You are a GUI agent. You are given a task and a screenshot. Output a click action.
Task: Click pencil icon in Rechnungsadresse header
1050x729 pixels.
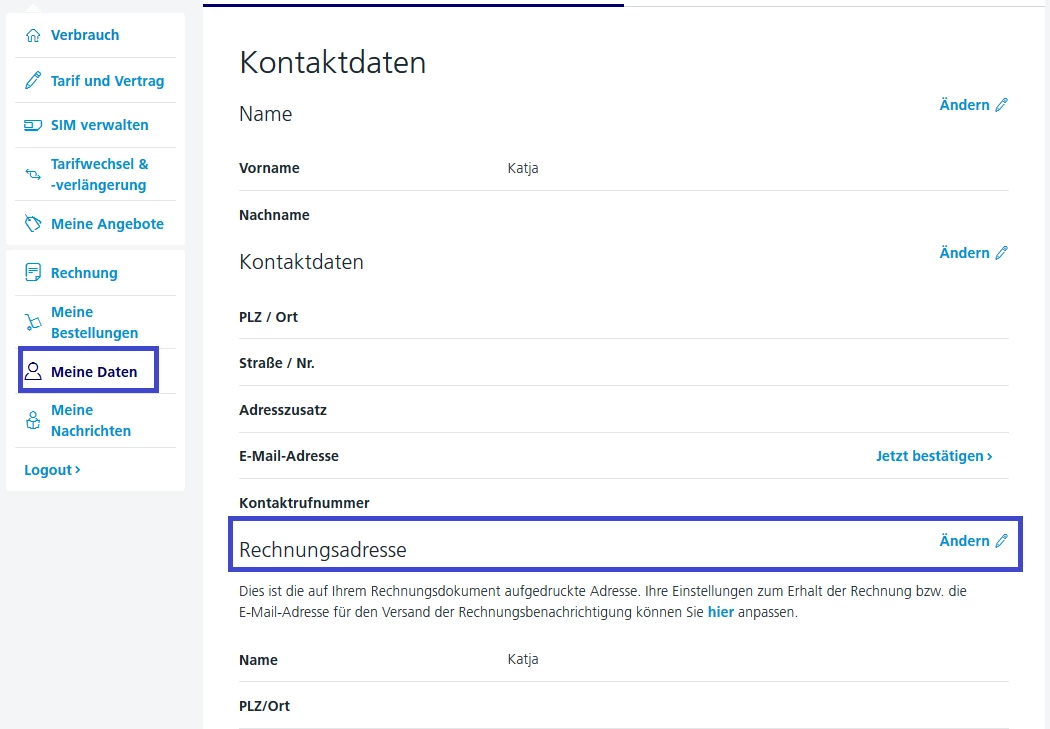1002,541
